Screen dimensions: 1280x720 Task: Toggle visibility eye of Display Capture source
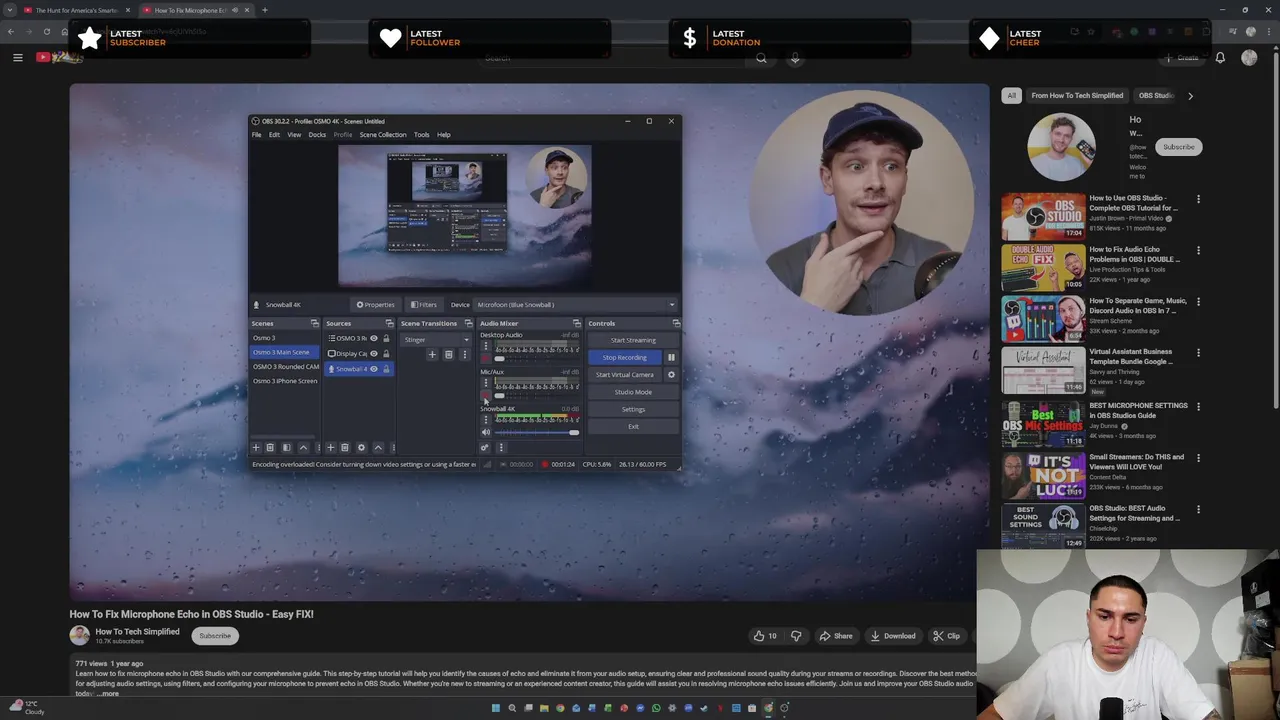pyautogui.click(x=374, y=353)
